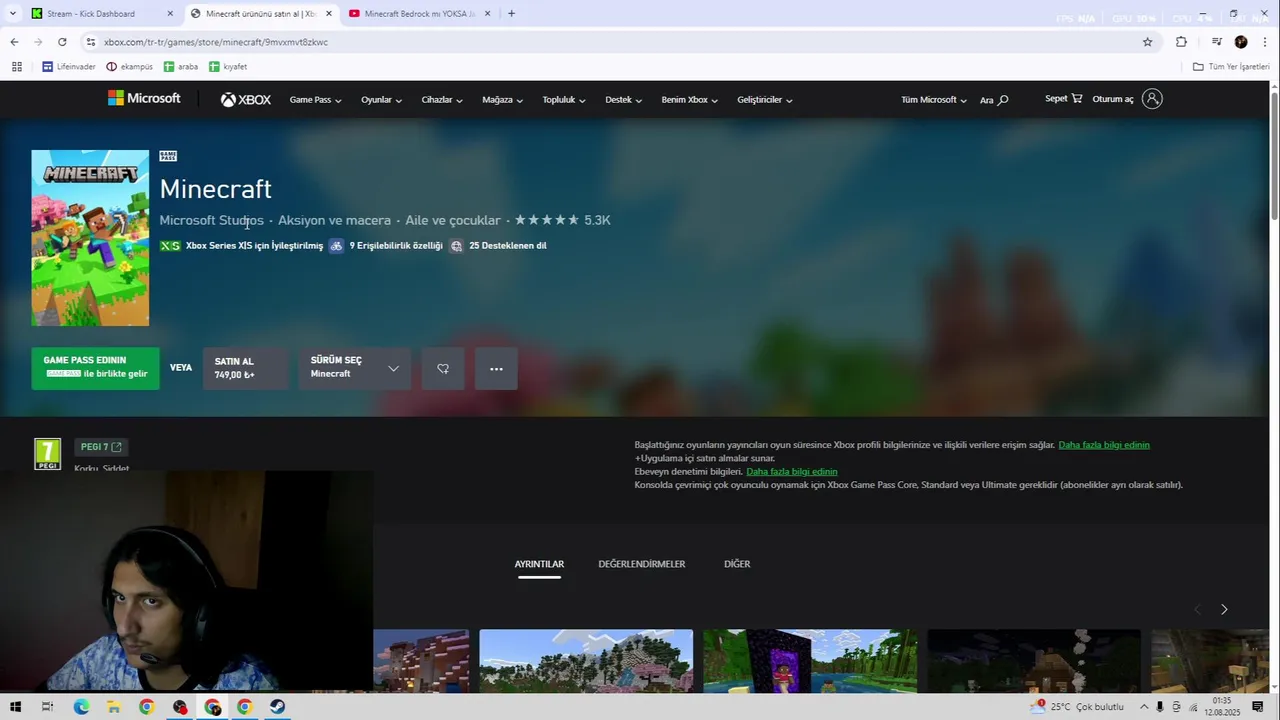Image resolution: width=1280 pixels, height=720 pixels.
Task: Click the Microsoft logo
Action: (x=144, y=98)
